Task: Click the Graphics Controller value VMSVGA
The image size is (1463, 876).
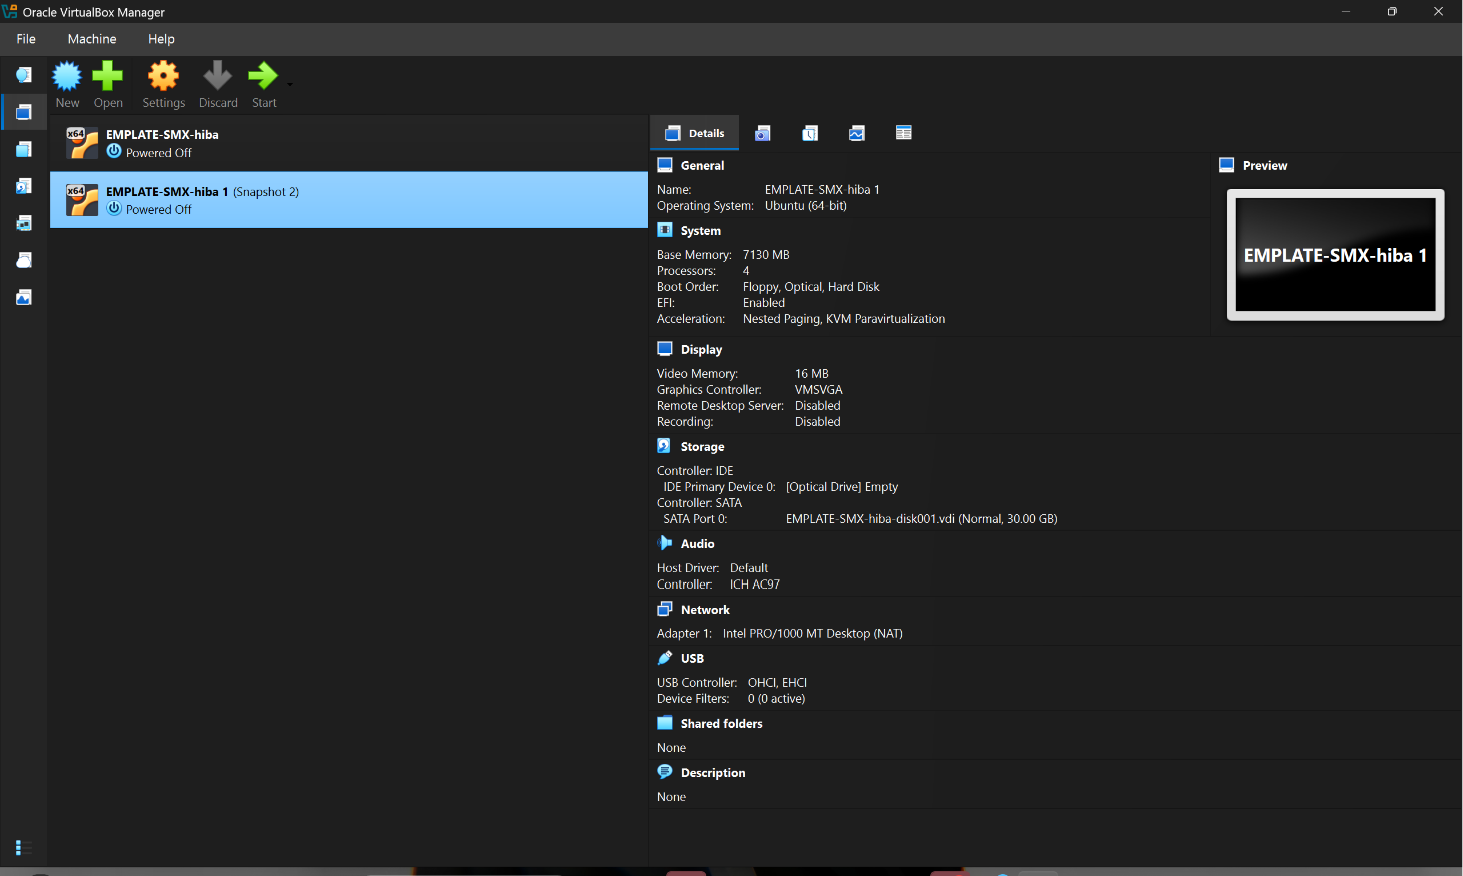Action: [819, 390]
